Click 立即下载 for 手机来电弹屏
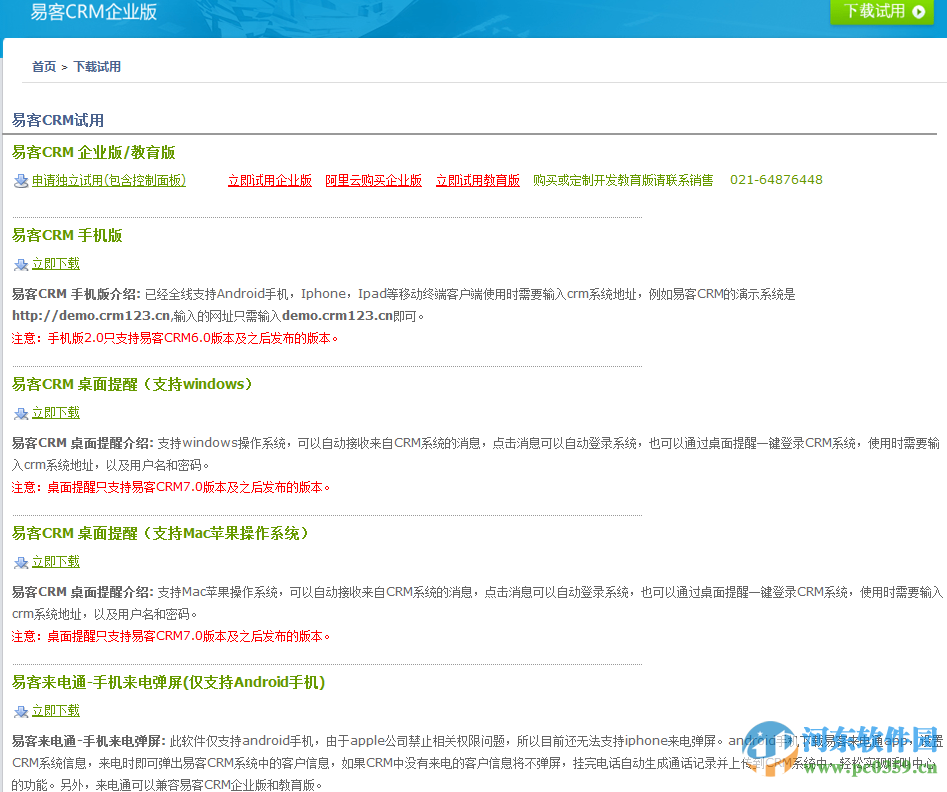The image size is (947, 792). [x=58, y=711]
